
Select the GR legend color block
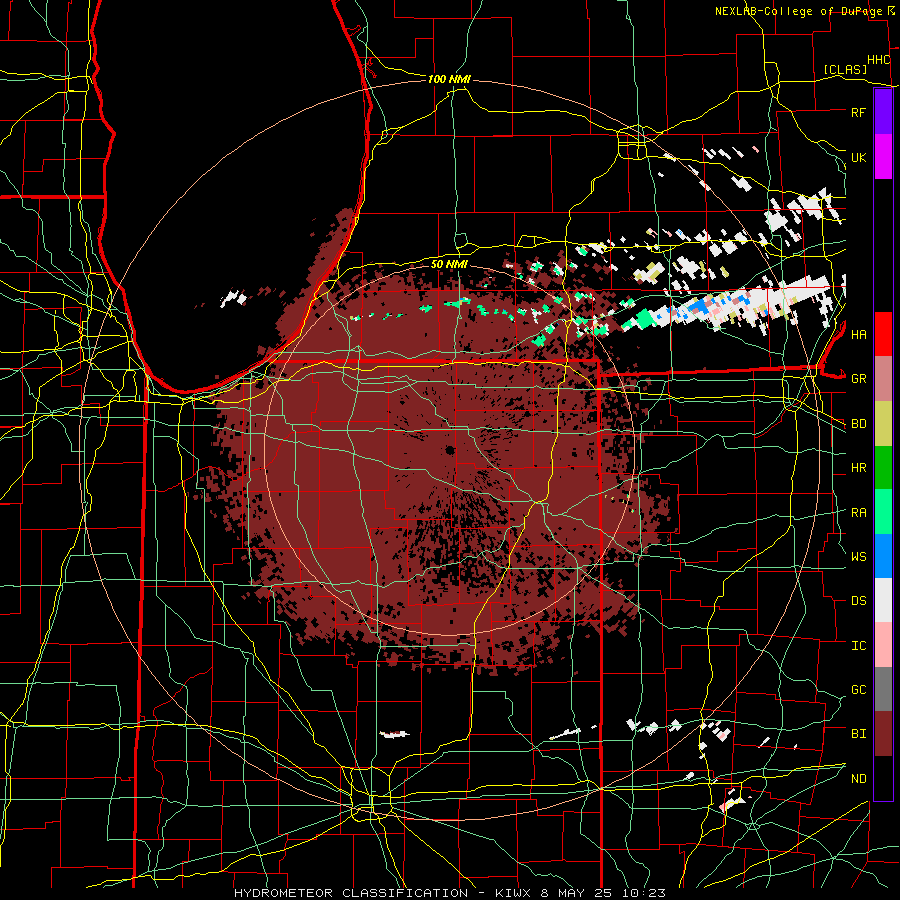point(883,378)
